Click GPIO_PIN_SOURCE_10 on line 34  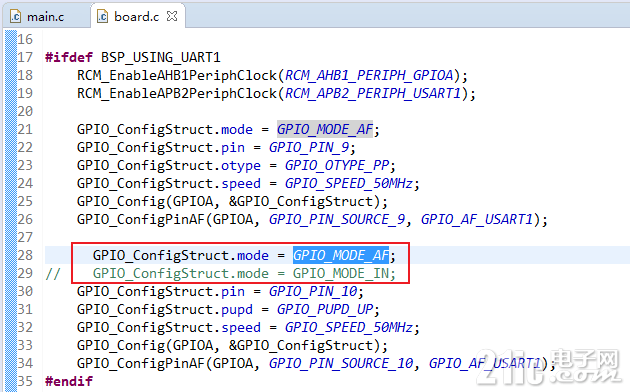click(341, 363)
